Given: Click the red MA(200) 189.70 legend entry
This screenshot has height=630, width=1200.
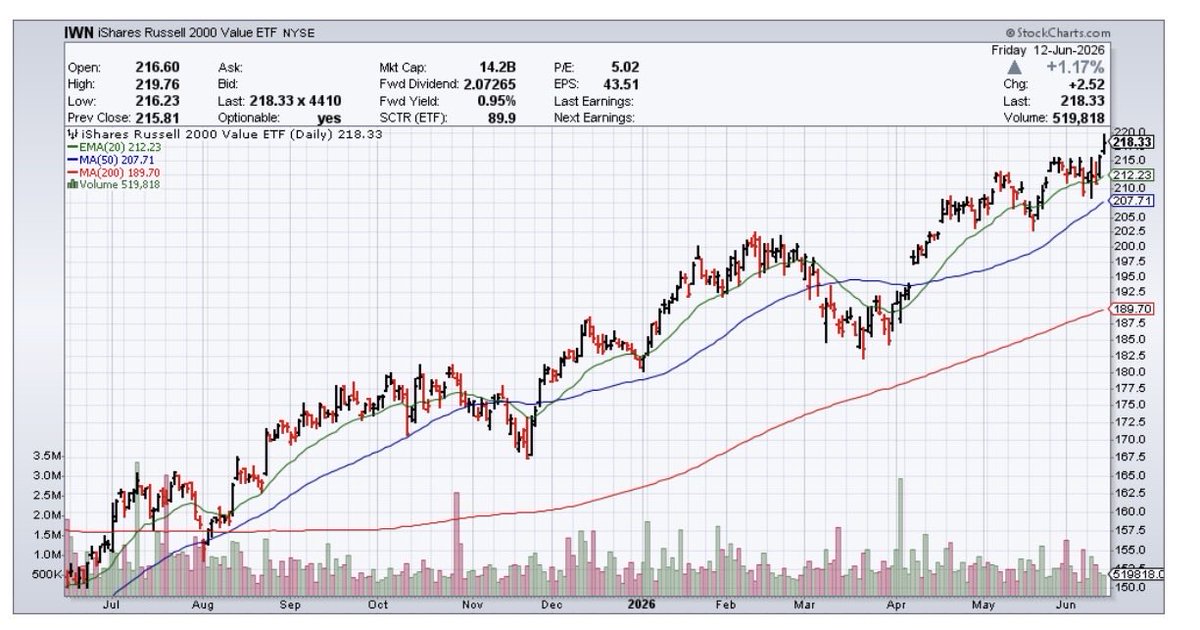Looking at the screenshot, I should point(112,171).
